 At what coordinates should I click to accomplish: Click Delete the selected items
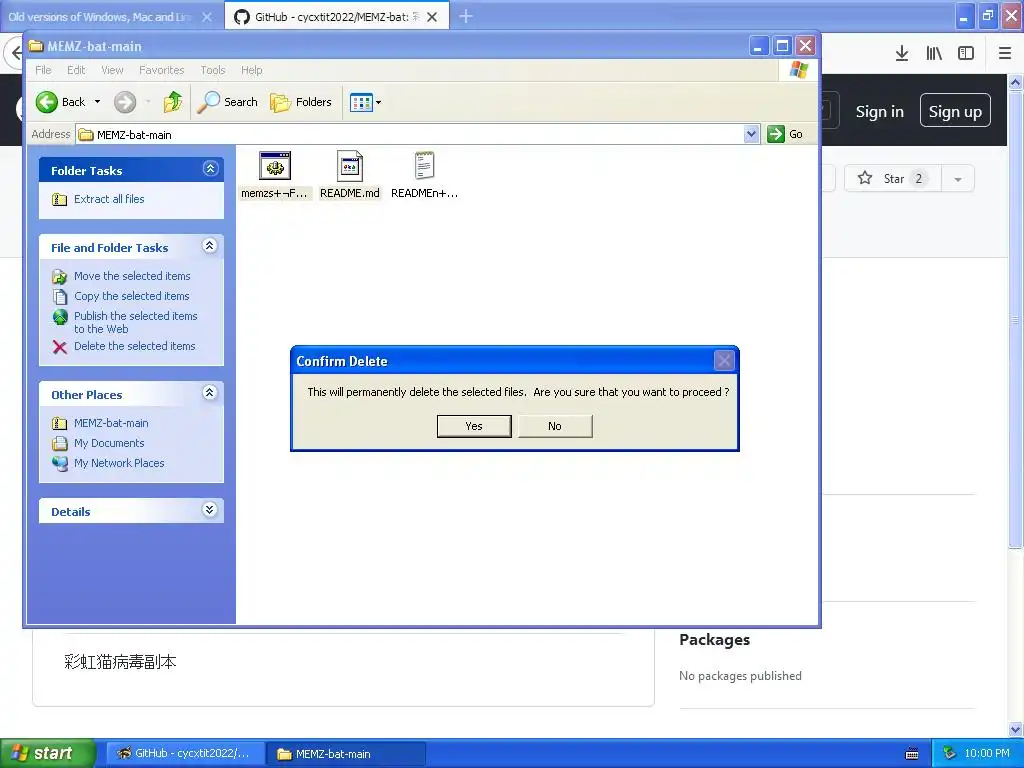point(135,346)
